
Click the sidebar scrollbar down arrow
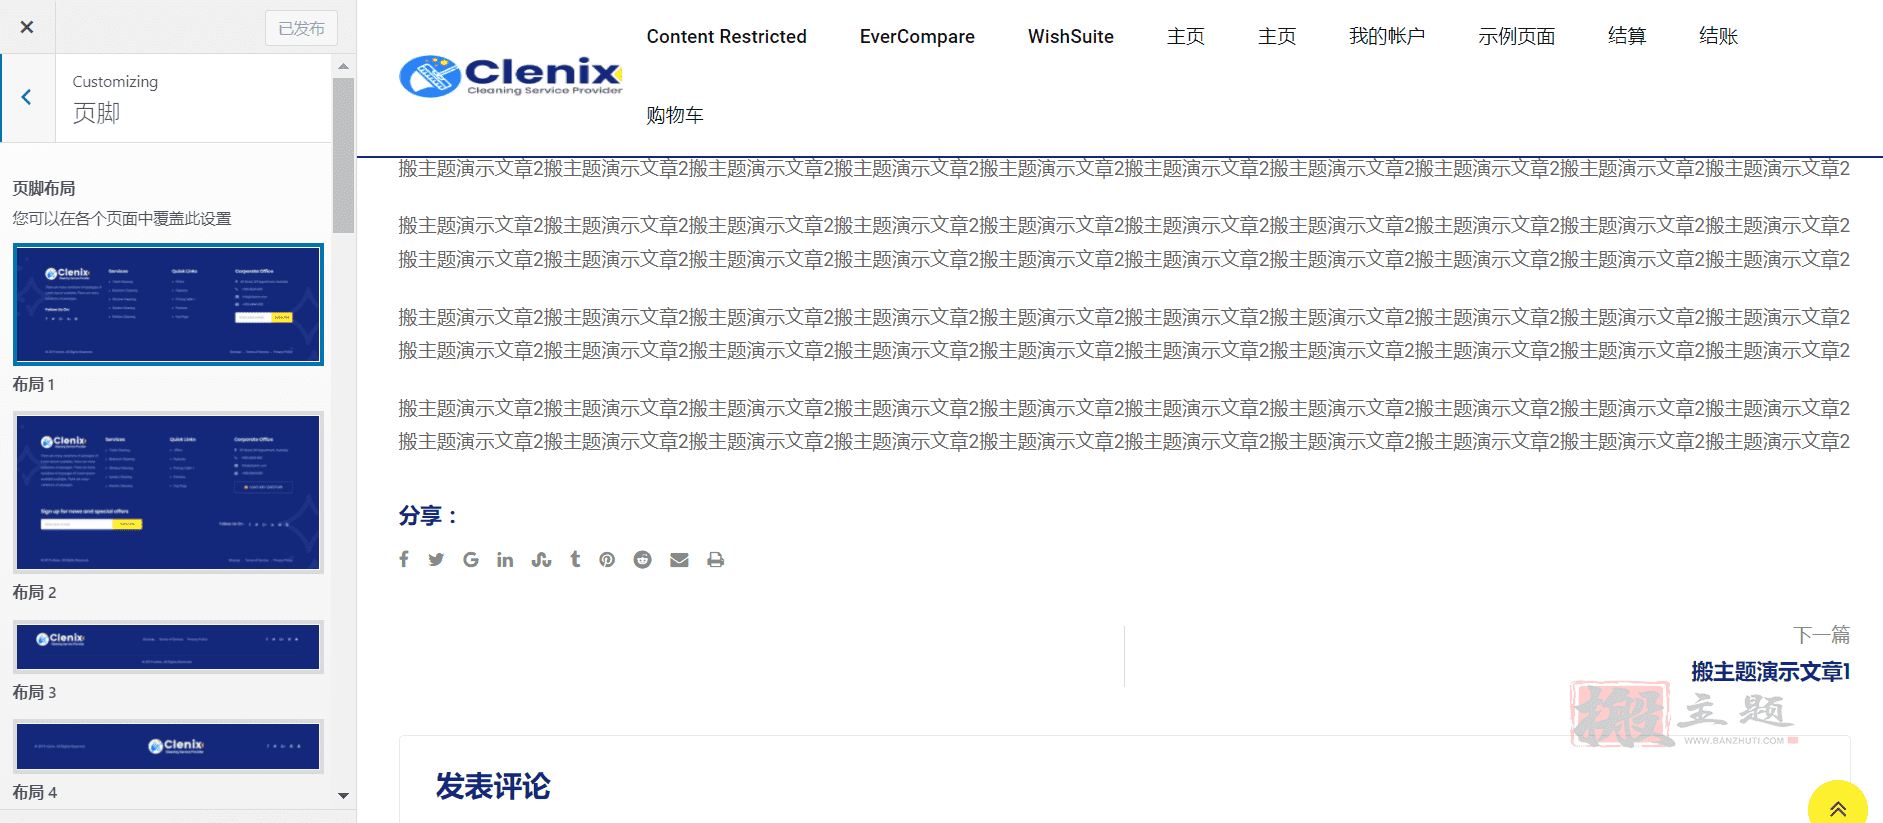[343, 796]
